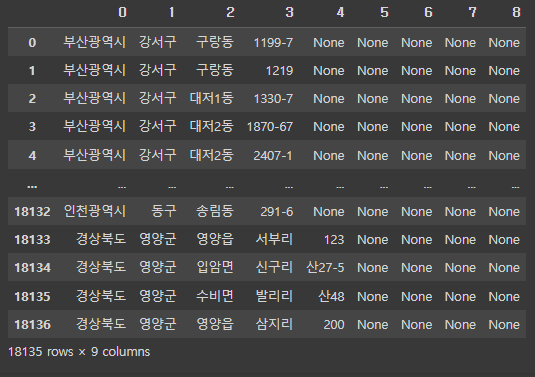Click 경상북도 in row 18134
Screen dimensions: 535x377
tap(101, 267)
